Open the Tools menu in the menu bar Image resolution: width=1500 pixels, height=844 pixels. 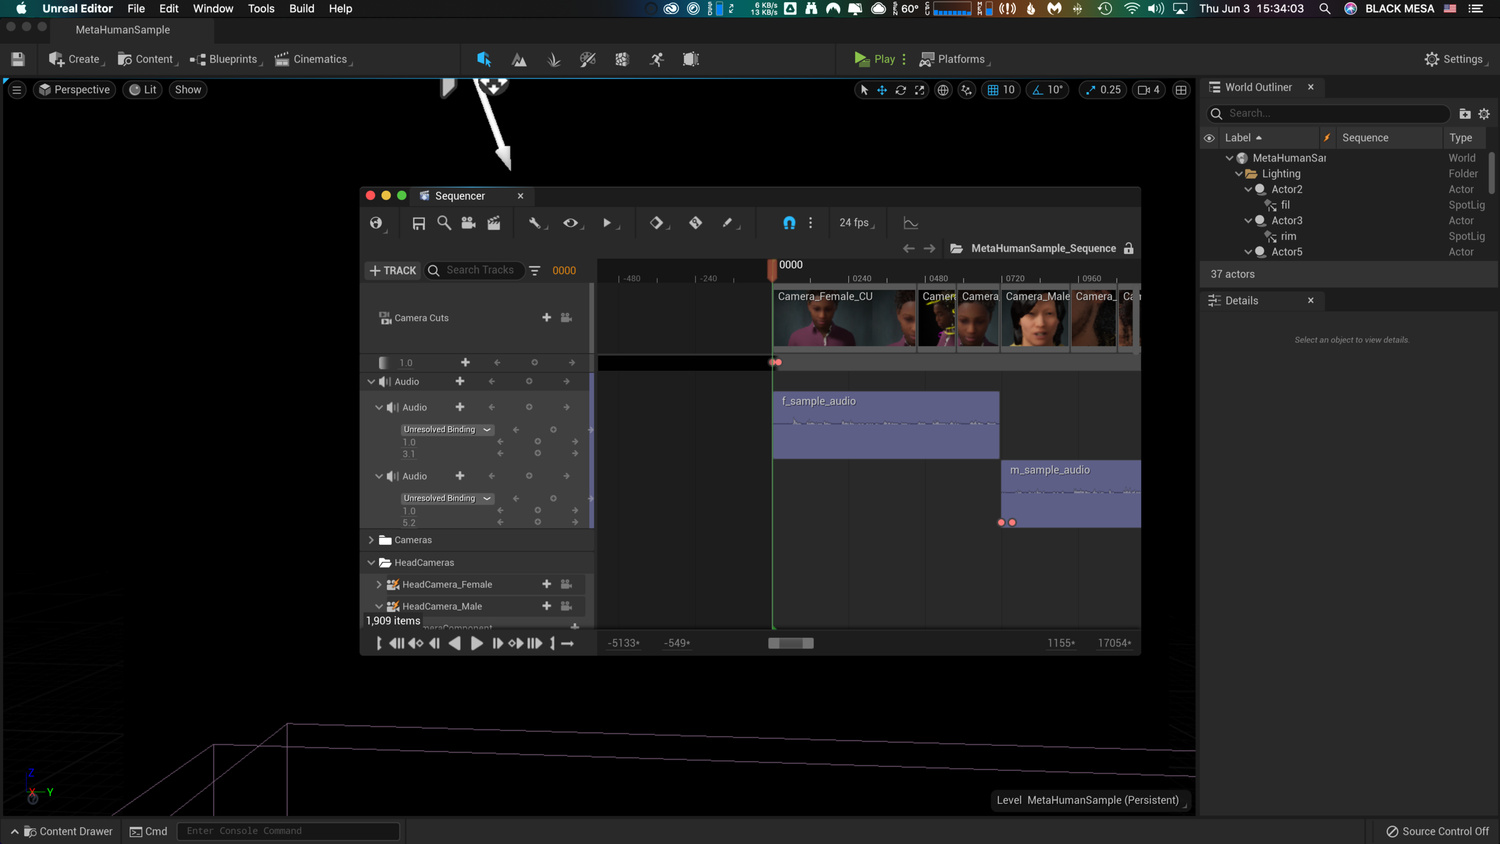tap(261, 8)
